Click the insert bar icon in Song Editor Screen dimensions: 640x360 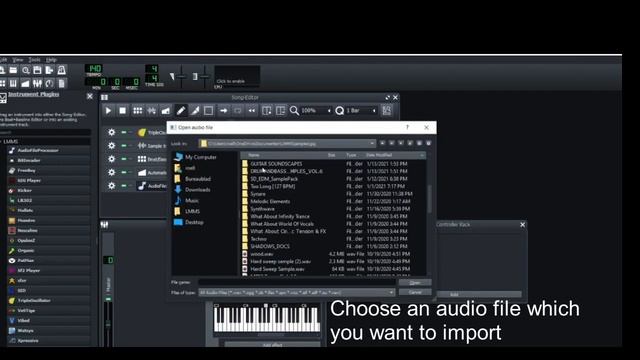click(267, 111)
